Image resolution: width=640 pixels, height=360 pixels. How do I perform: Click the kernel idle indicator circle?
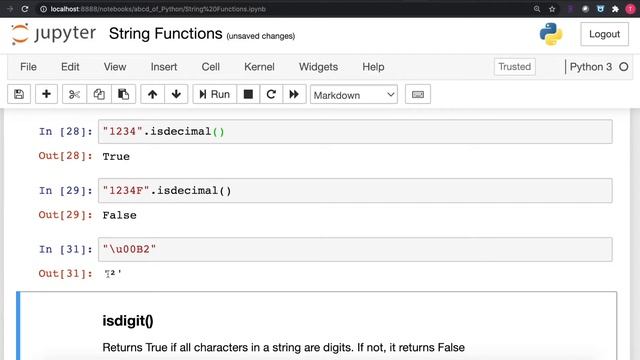(x=623, y=67)
